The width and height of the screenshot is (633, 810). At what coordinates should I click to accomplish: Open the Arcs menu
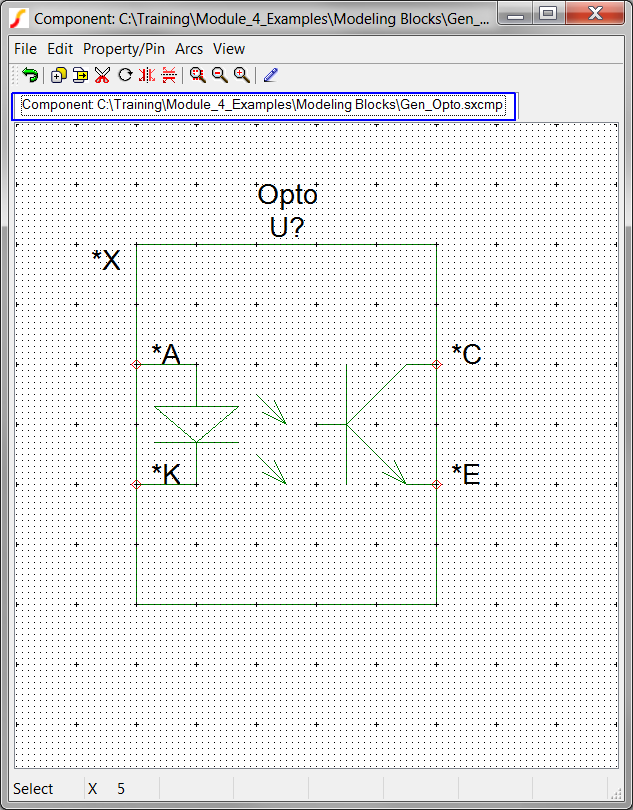[x=189, y=49]
